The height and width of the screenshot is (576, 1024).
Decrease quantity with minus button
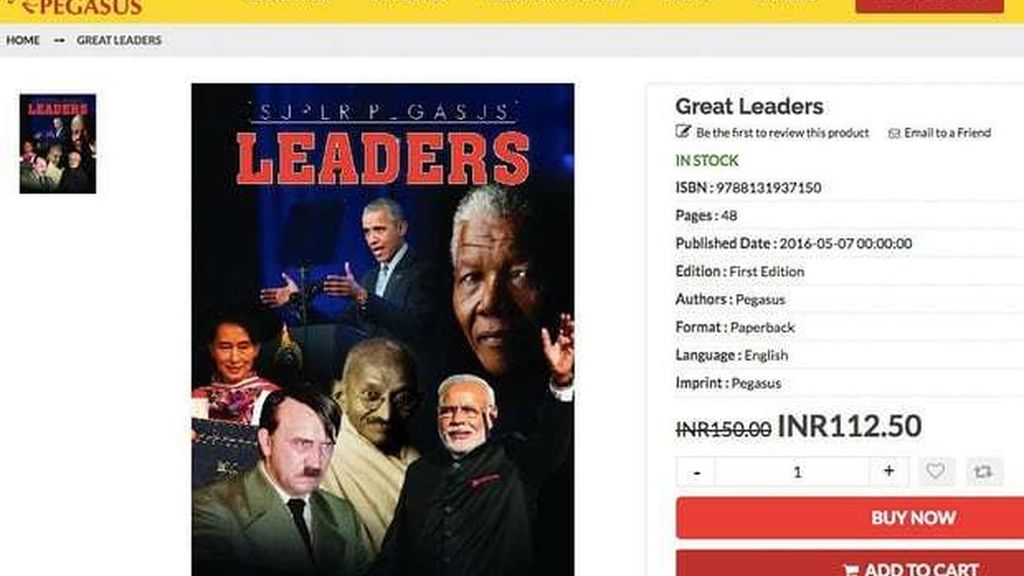click(696, 472)
